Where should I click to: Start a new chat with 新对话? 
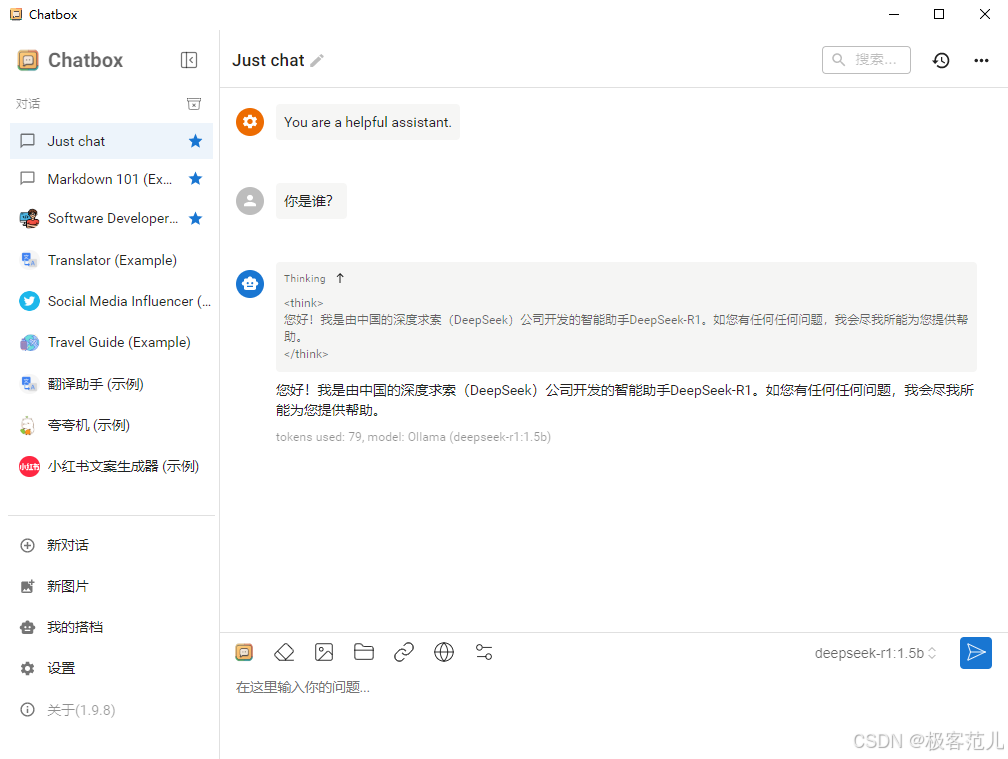111,545
